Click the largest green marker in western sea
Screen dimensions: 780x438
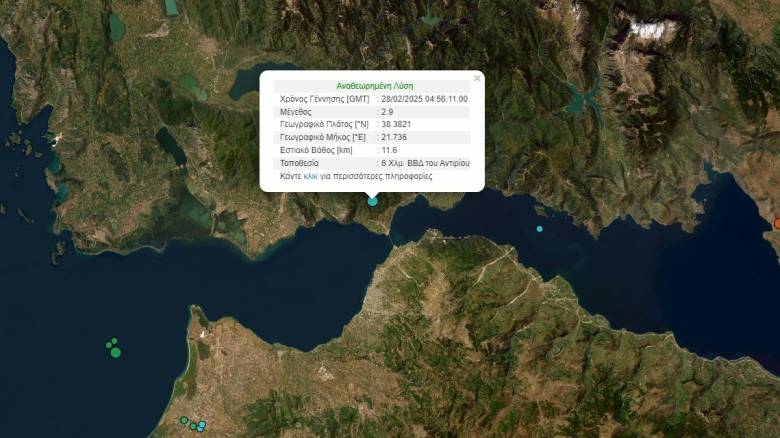pyautogui.click(x=116, y=352)
